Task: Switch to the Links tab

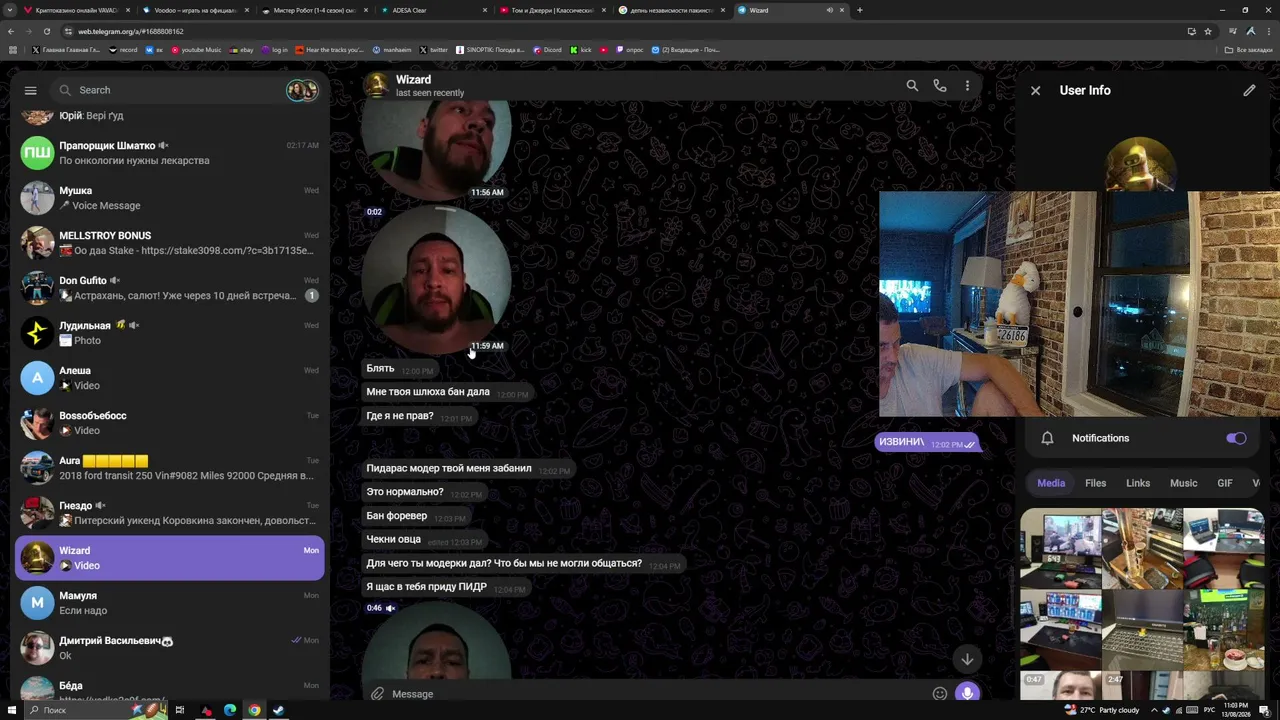Action: [1138, 483]
